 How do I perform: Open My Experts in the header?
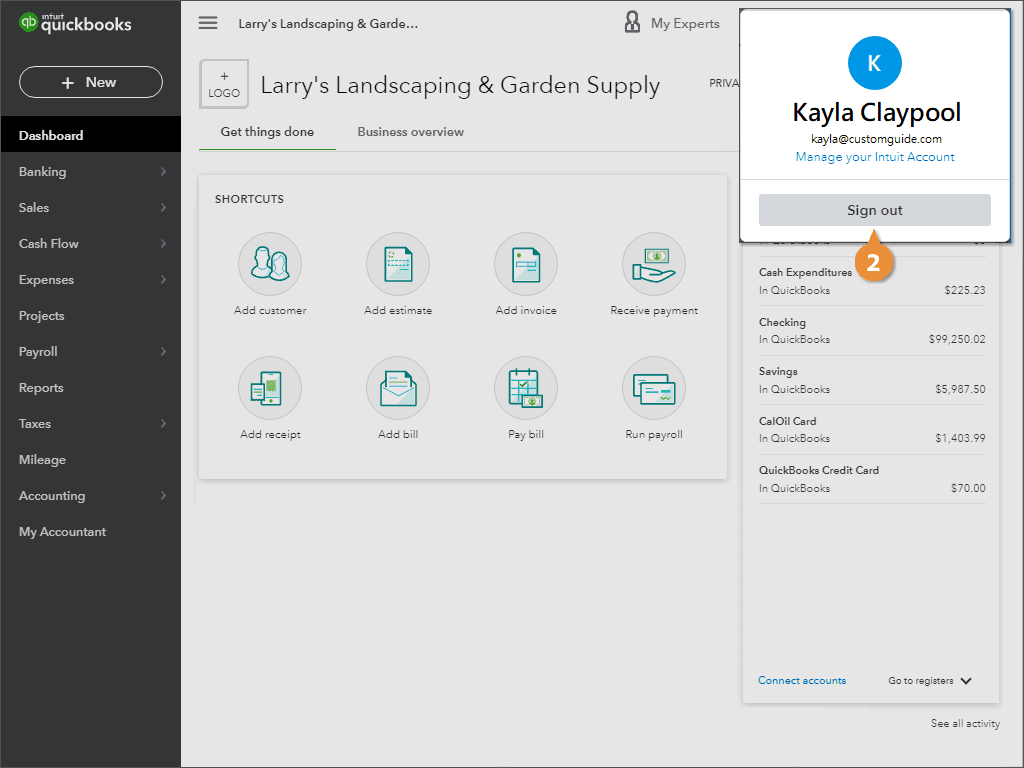point(672,23)
